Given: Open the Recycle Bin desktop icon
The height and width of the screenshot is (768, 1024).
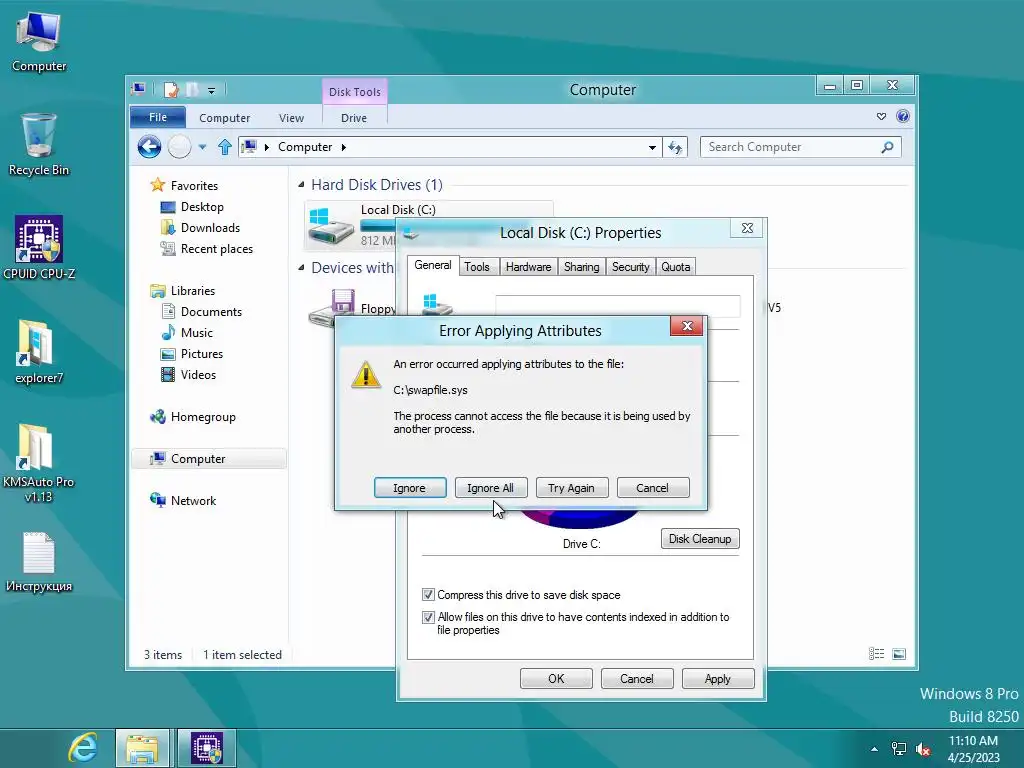Looking at the screenshot, I should click(39, 144).
